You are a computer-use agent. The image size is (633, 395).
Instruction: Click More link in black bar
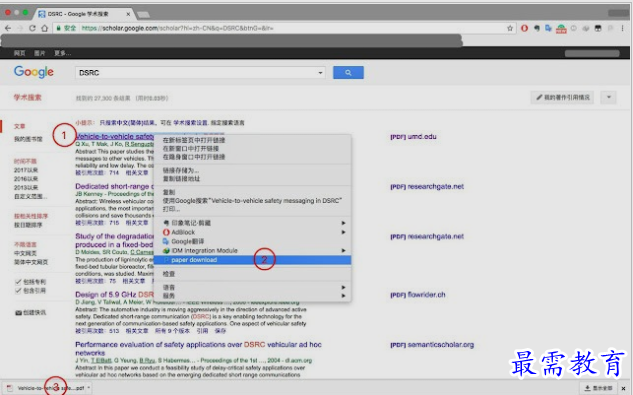63,53
